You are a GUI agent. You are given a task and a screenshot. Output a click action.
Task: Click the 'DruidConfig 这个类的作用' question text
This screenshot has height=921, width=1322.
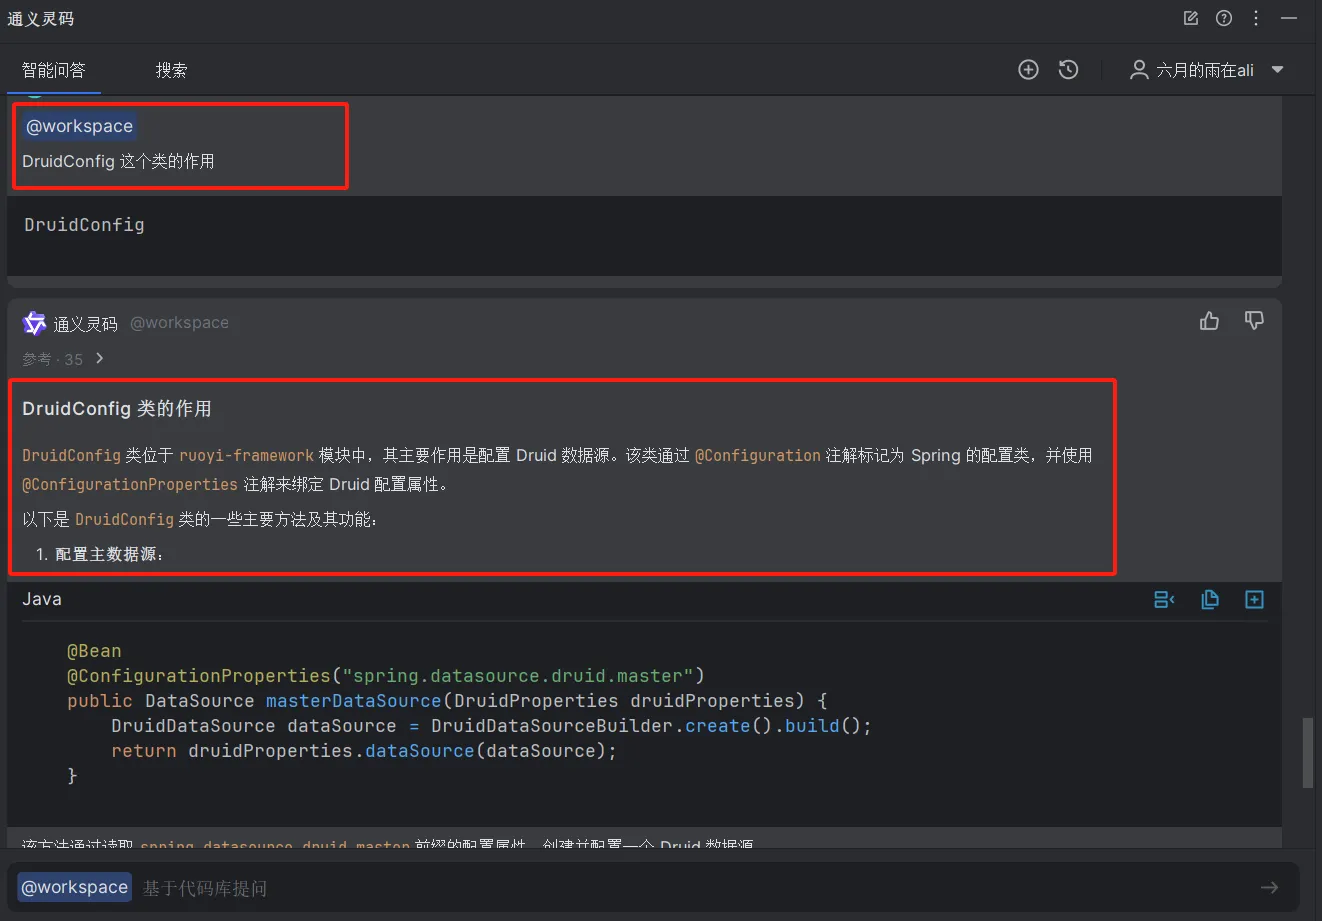(118, 161)
